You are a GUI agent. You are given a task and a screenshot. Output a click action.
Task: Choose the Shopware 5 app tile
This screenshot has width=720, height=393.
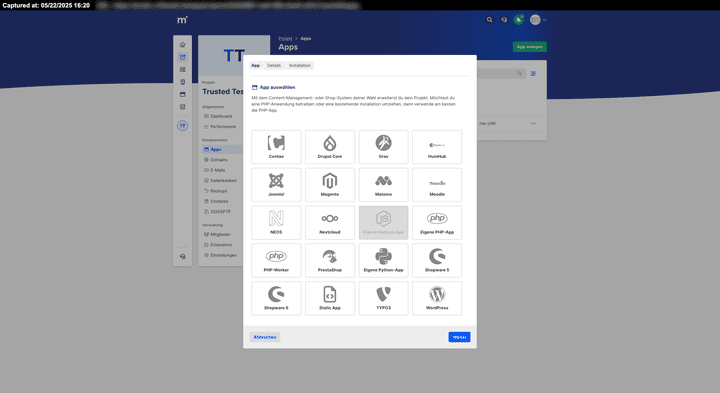[x=437, y=260]
